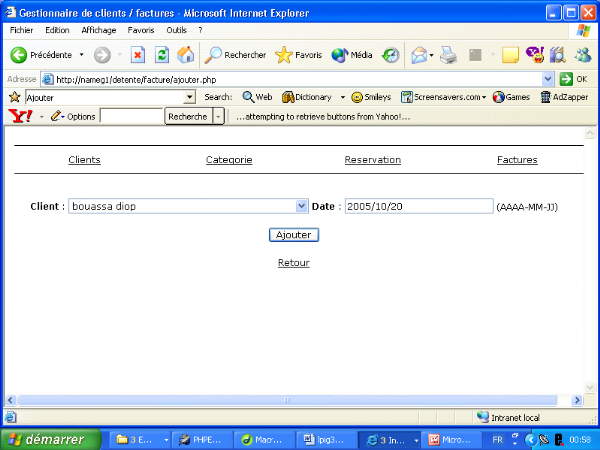The height and width of the screenshot is (450, 600).
Task: Open the Historique clock icon
Action: pos(391,55)
